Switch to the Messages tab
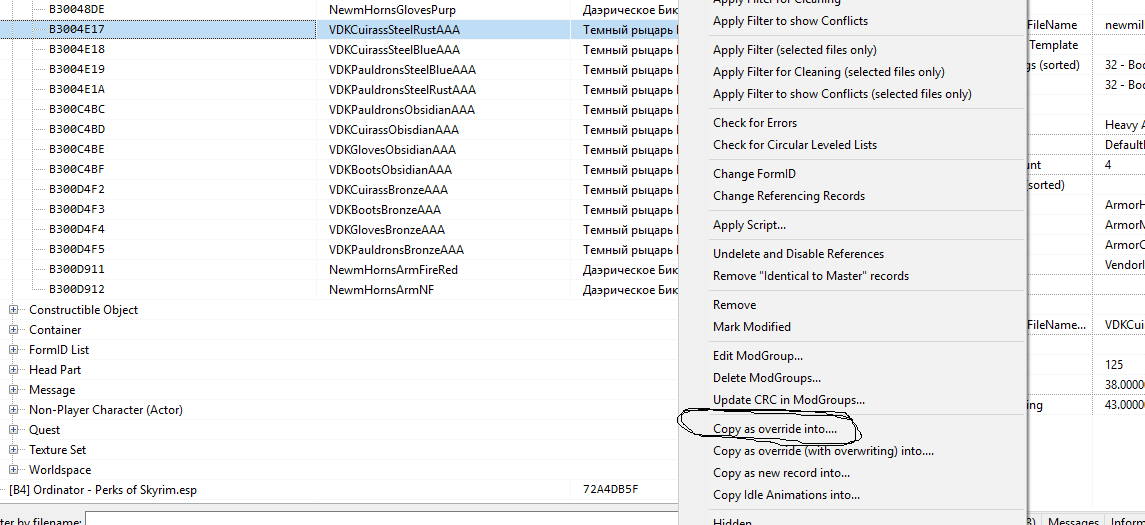The image size is (1145, 525). point(1073,521)
